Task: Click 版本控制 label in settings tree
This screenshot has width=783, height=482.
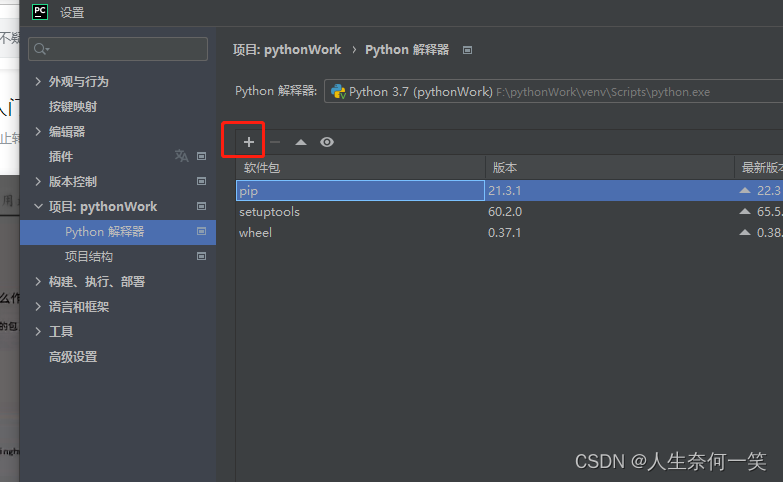Action: pos(73,181)
